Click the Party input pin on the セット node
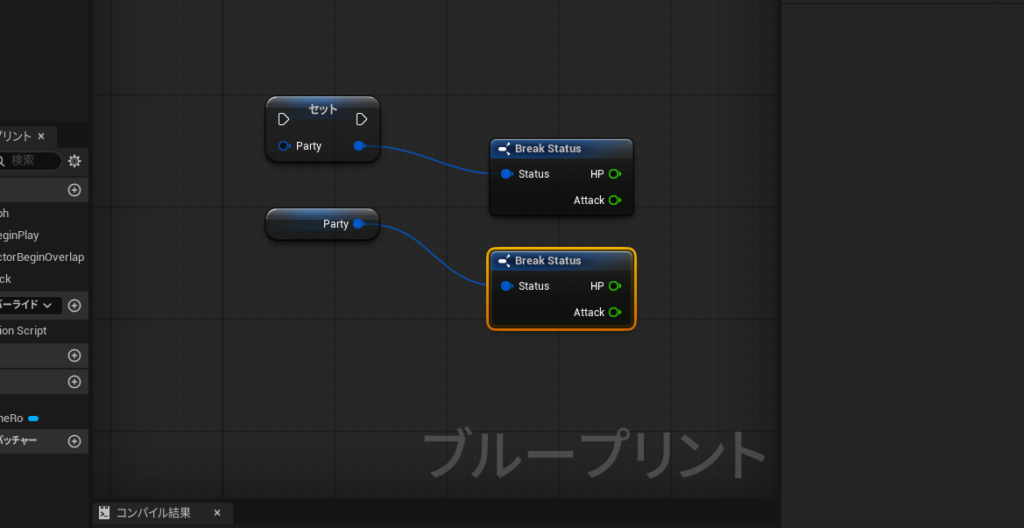Viewport: 1024px width, 528px height. tap(284, 146)
